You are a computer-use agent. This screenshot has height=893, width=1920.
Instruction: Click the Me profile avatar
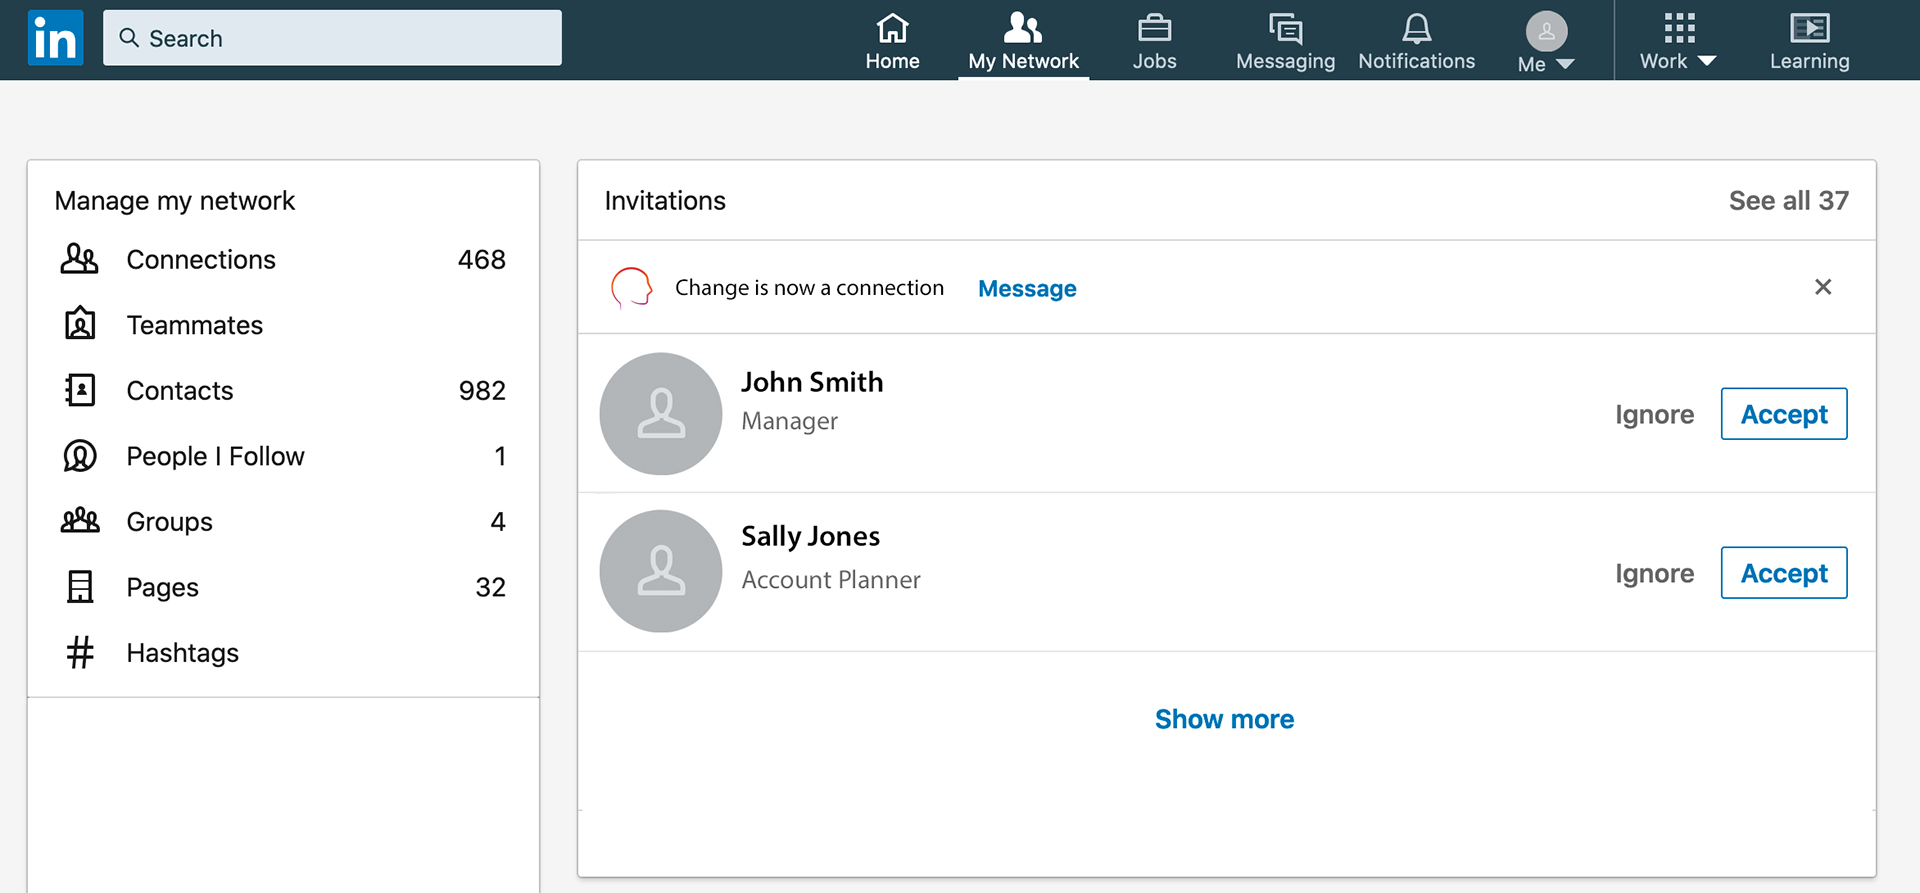(1546, 32)
